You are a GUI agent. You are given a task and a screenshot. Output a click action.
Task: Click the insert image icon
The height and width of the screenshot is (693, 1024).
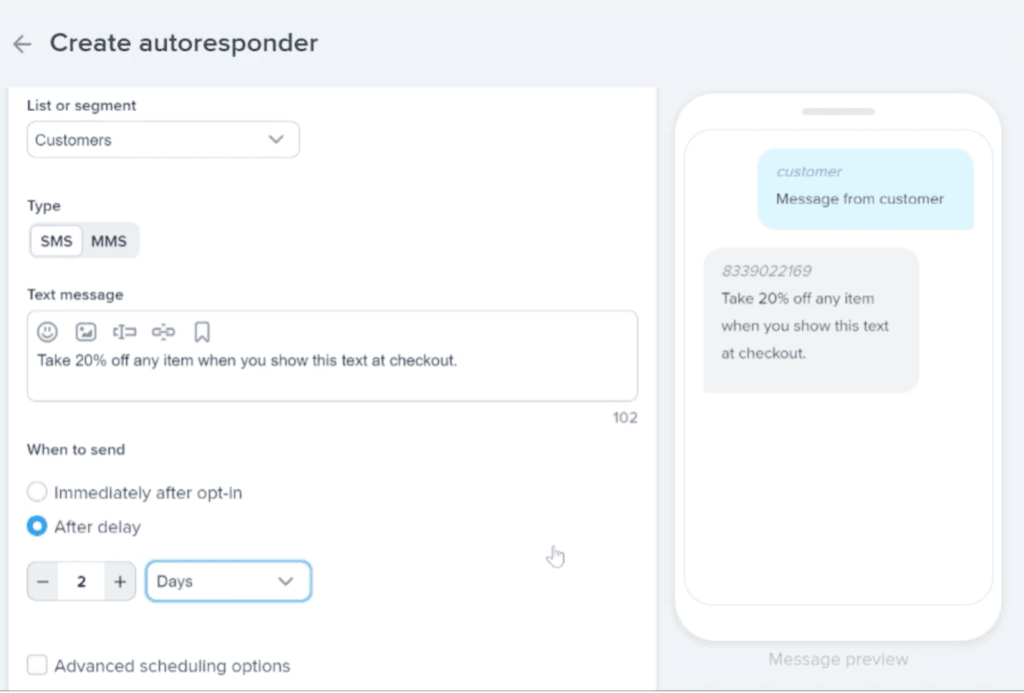coord(86,332)
